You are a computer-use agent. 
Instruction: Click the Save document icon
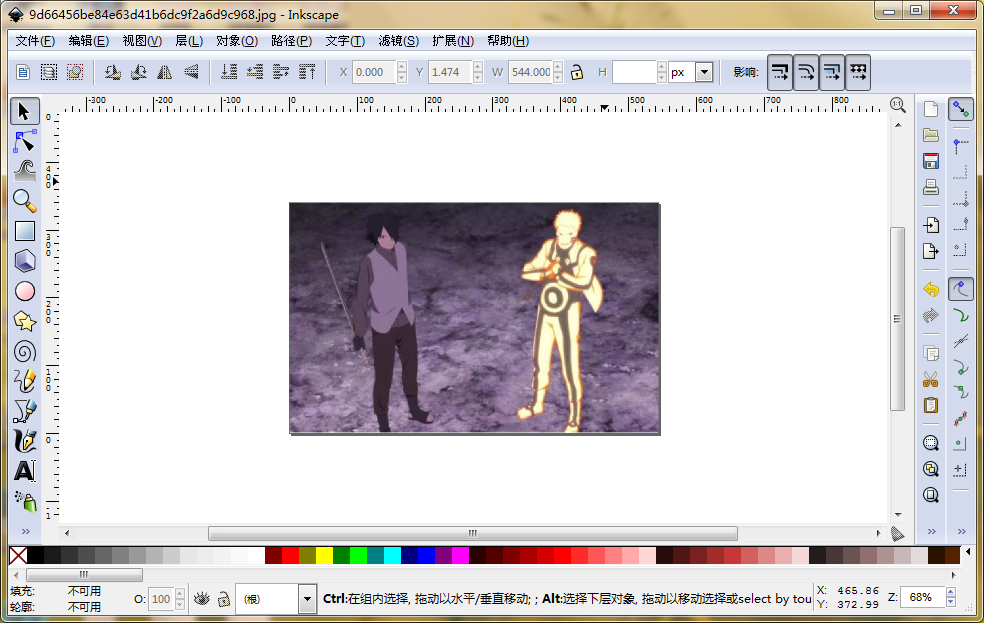(x=931, y=161)
